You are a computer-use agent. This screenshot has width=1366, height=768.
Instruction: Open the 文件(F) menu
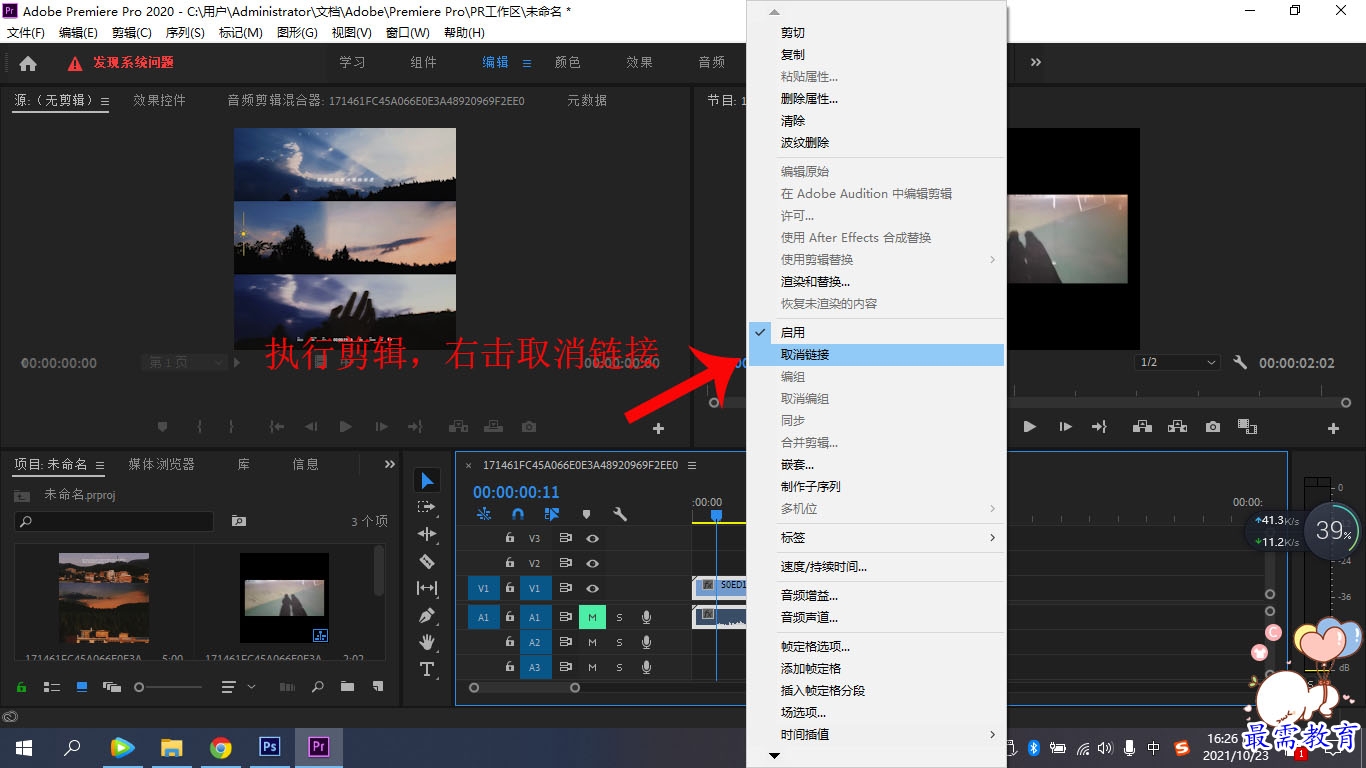[26, 32]
